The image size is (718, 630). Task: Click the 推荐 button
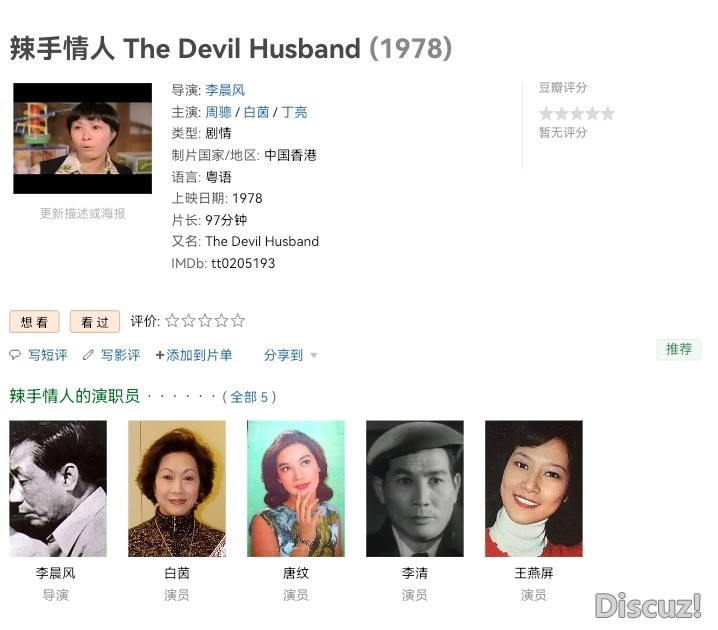click(679, 349)
